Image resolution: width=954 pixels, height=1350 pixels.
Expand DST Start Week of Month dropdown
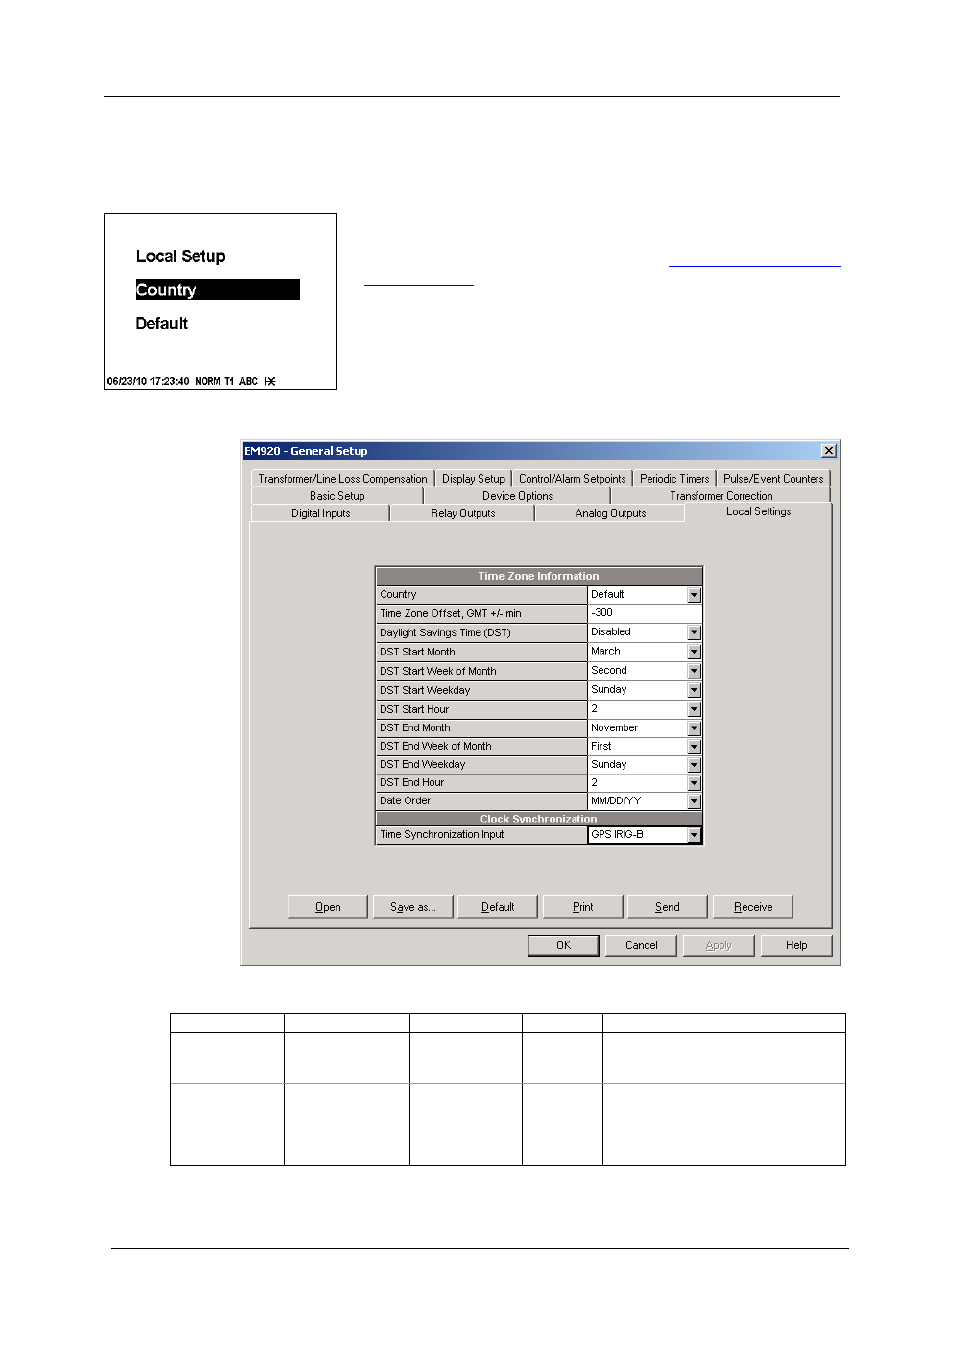[694, 671]
